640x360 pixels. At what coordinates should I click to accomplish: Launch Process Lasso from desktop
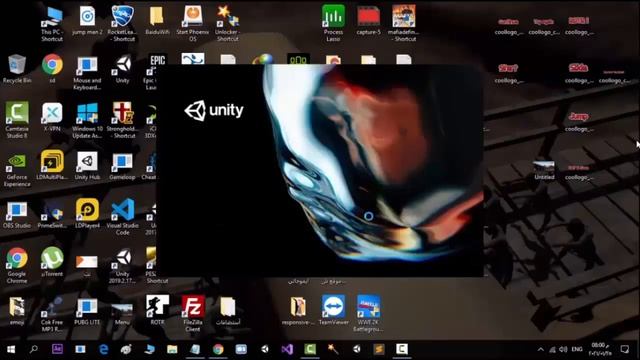(x=333, y=24)
